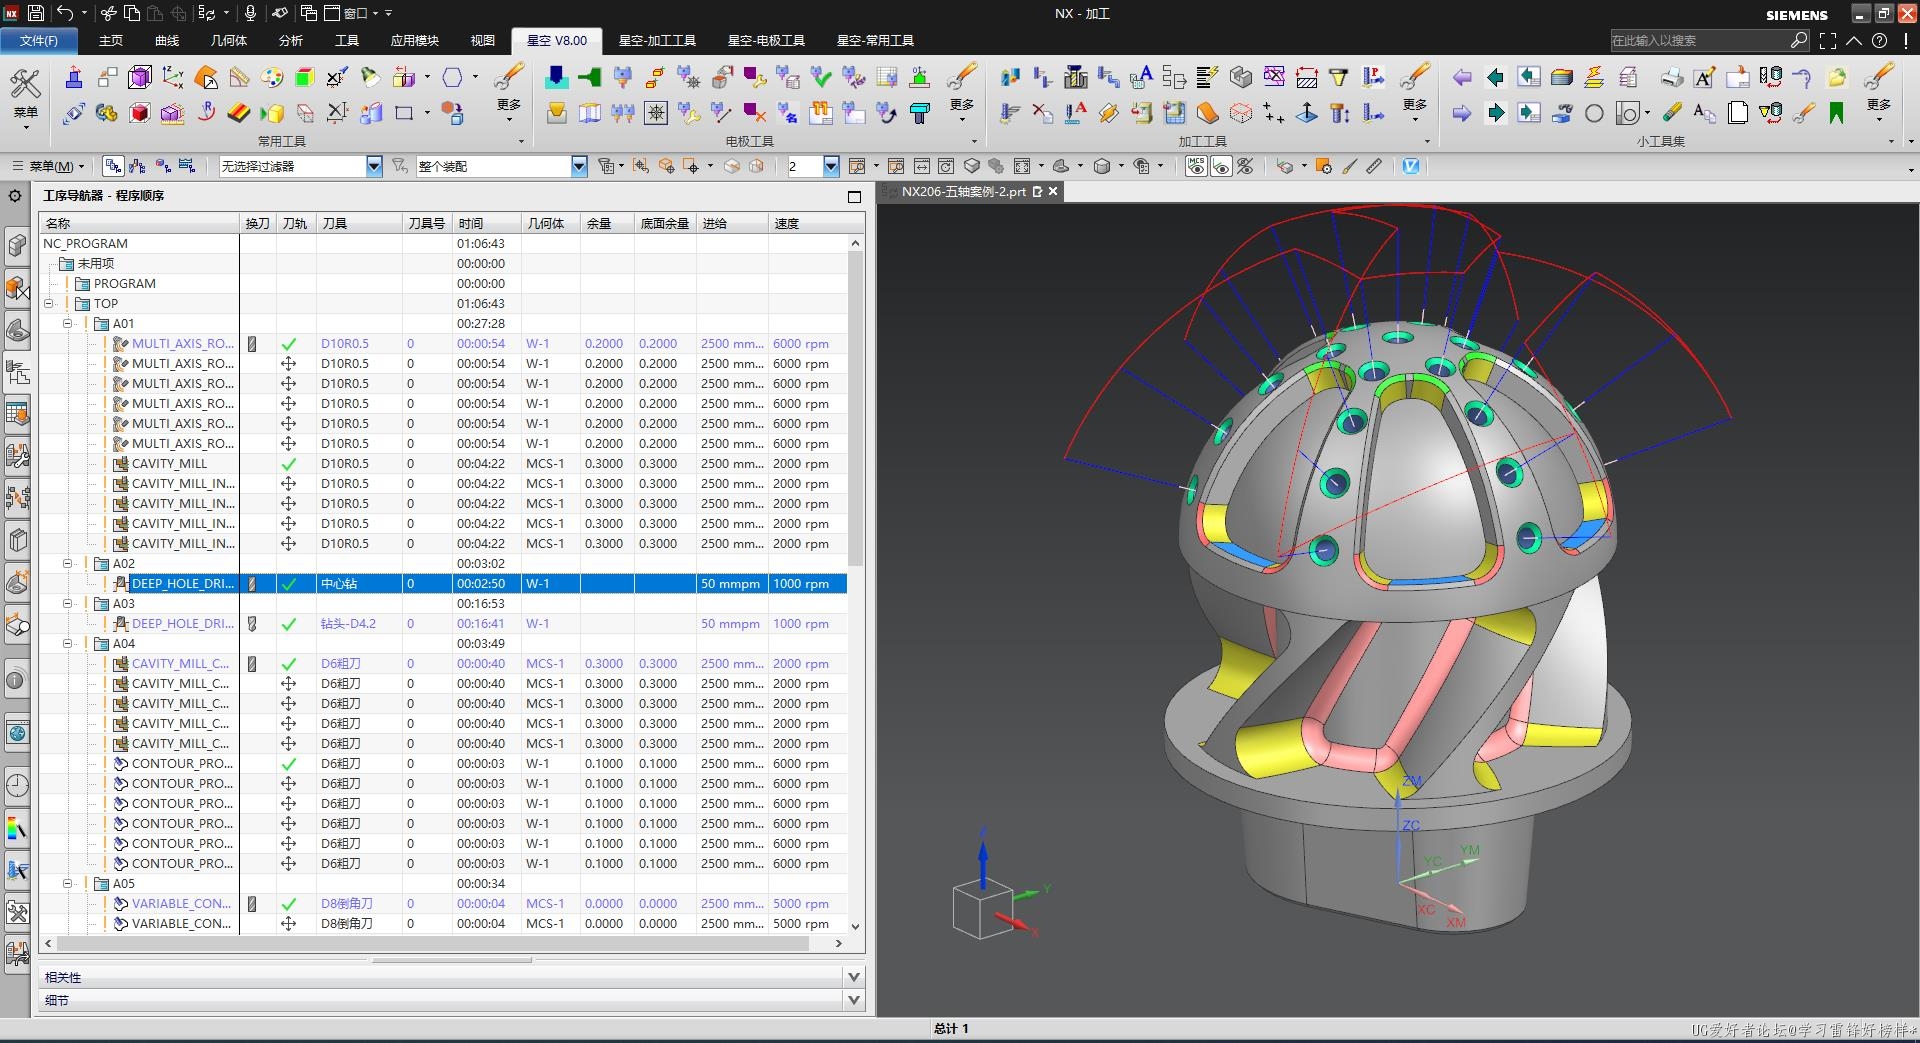Click the save disk icon in title bar
1920x1043 pixels.
pos(35,13)
